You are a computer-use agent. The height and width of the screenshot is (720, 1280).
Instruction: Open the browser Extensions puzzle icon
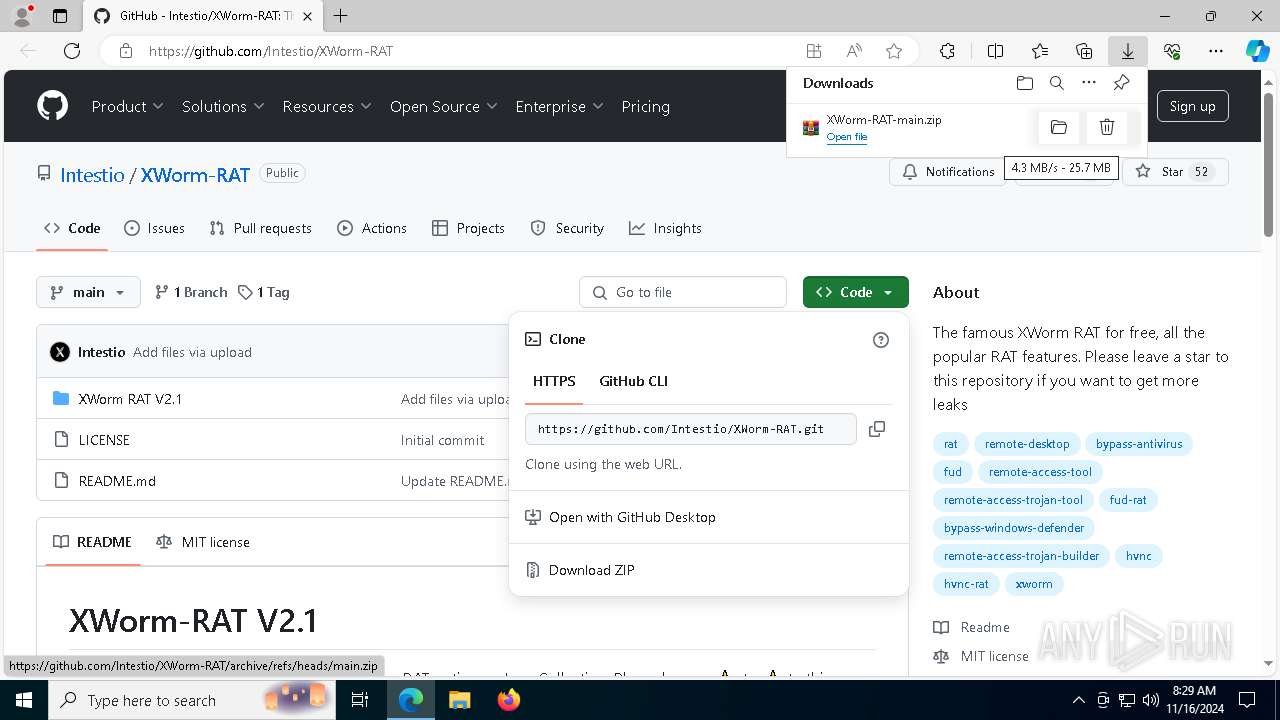947,51
